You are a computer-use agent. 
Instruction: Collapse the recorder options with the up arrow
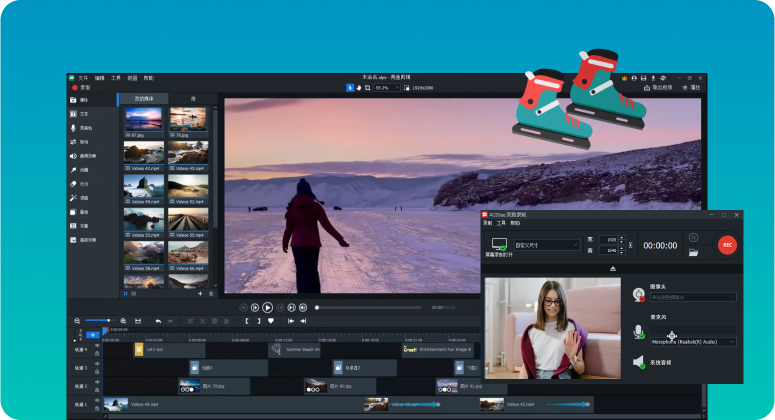pos(613,269)
